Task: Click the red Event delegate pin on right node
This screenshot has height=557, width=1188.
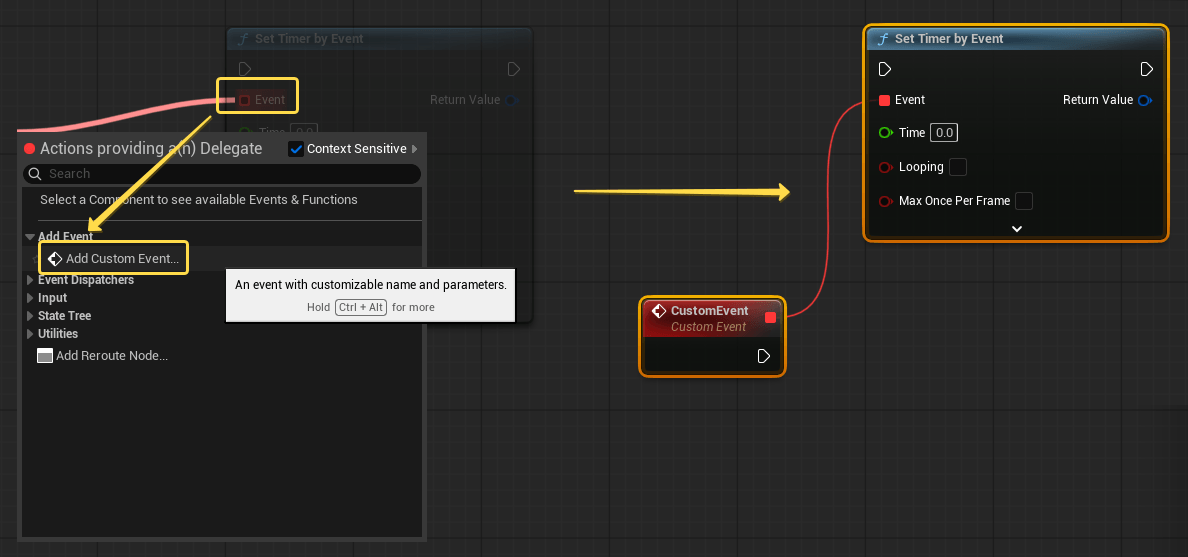Action: [x=884, y=100]
